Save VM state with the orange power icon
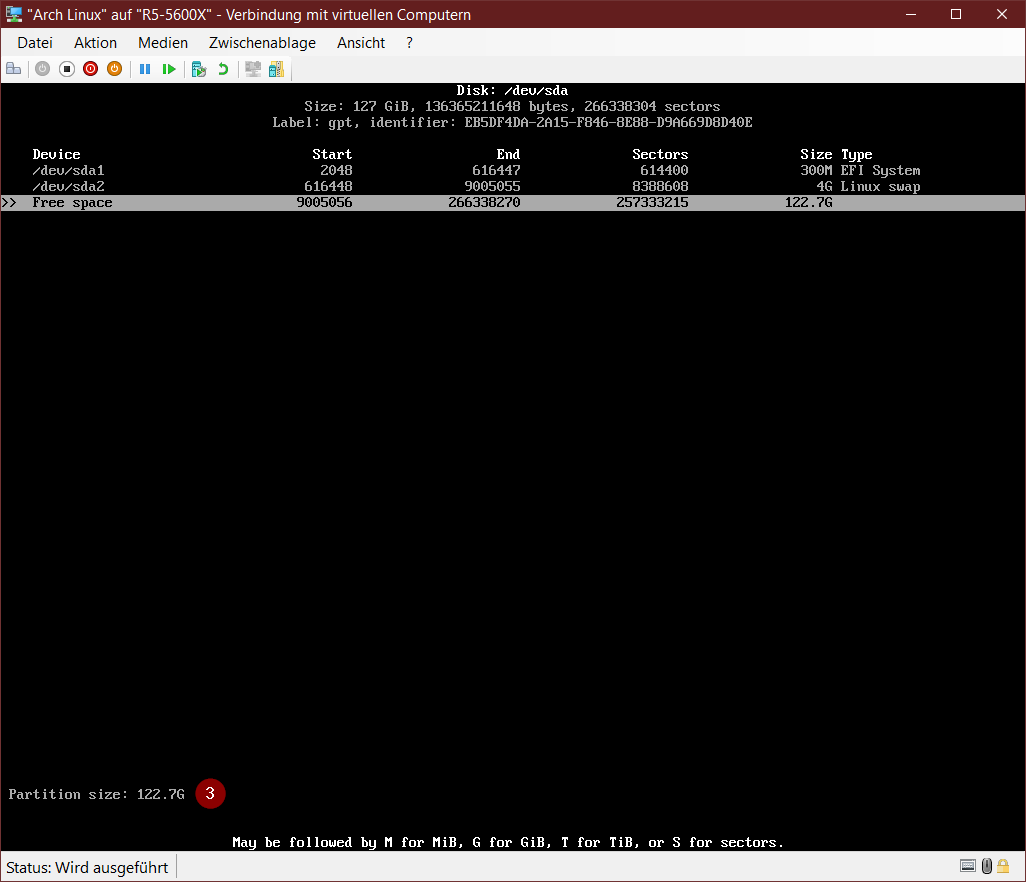1026x882 pixels. point(114,69)
